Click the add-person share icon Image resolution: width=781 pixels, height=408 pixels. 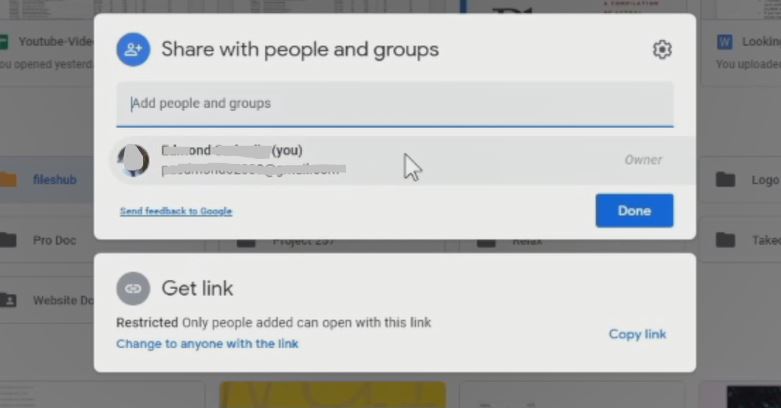[133, 50]
